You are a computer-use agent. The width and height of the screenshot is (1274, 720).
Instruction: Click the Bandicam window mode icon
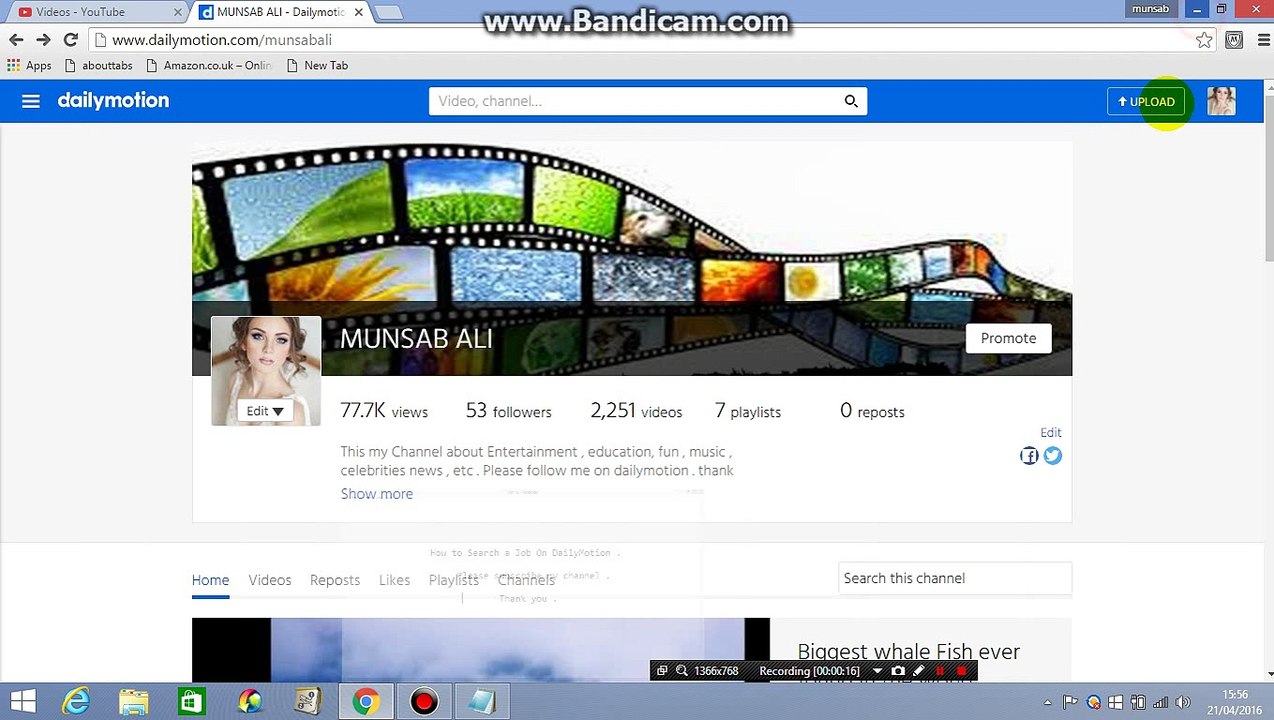click(662, 671)
